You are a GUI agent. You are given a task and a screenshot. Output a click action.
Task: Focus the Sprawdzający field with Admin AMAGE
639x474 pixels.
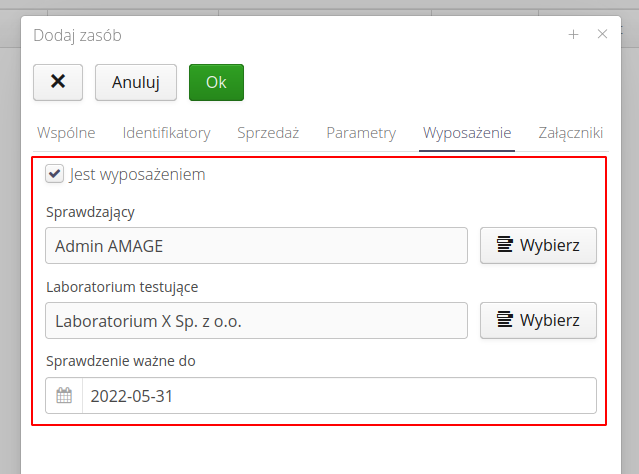(x=257, y=246)
